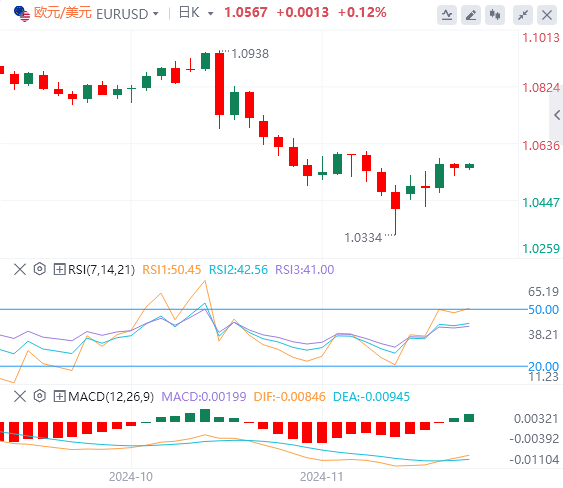Click the EUR/USD flag icon

pos(22,14)
